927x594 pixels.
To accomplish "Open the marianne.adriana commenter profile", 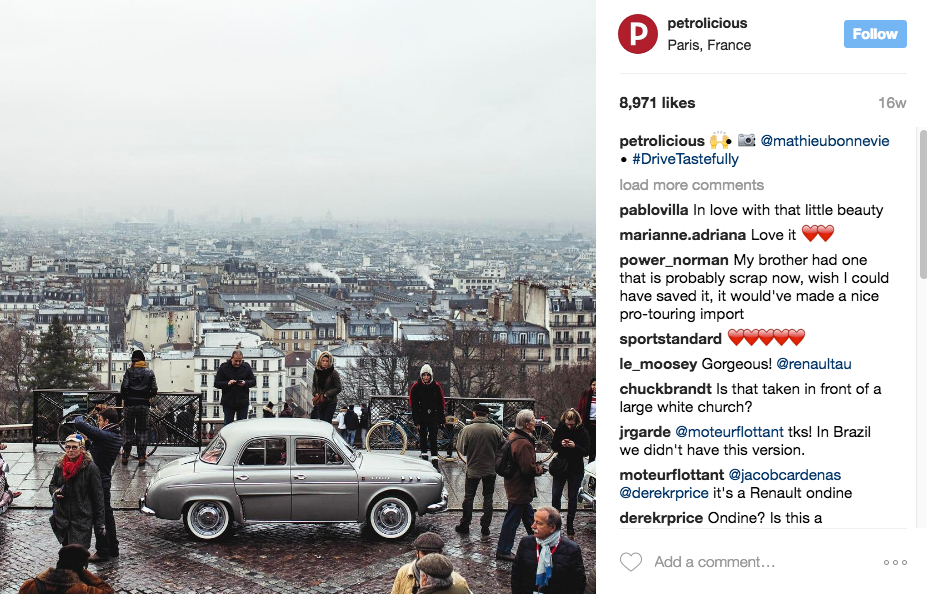I will tap(683, 235).
